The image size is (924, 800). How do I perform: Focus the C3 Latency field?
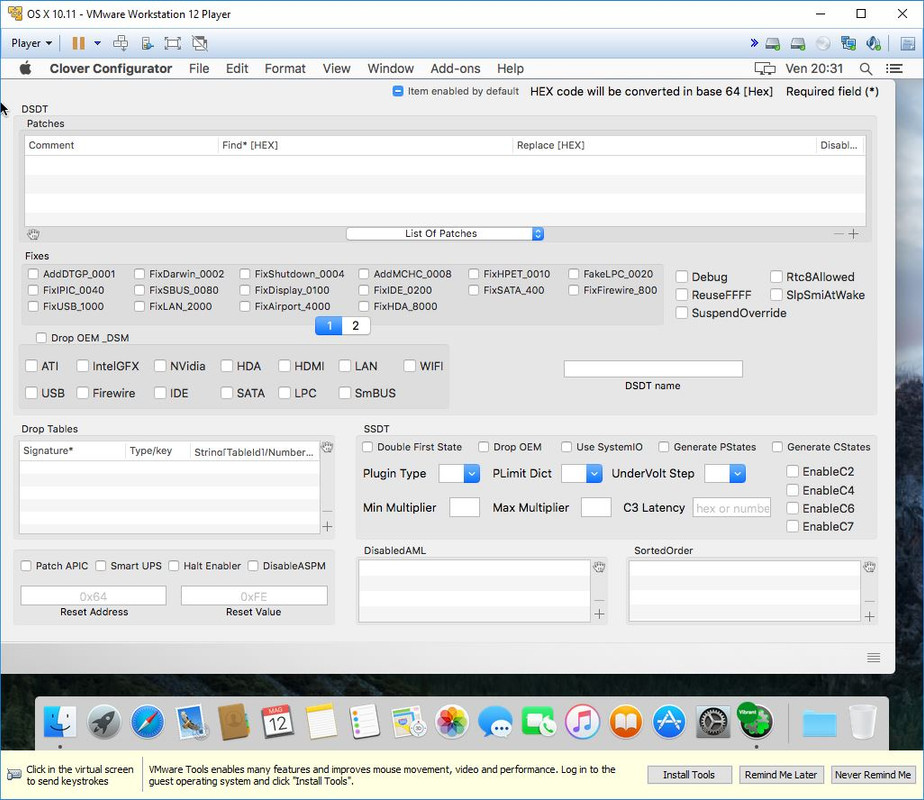(x=732, y=508)
